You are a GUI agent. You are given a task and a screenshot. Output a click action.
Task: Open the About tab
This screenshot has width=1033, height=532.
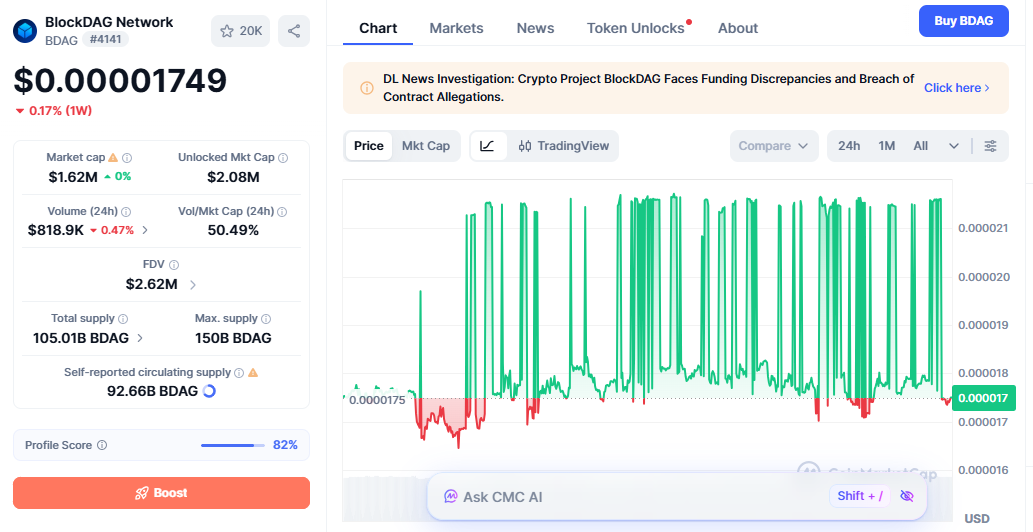(x=738, y=28)
